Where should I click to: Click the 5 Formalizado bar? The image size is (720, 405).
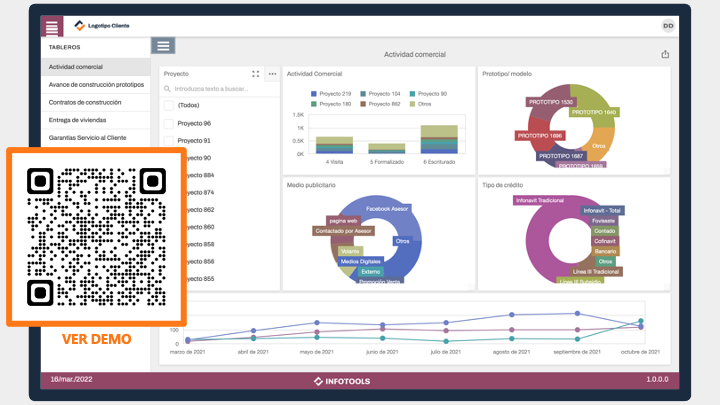point(387,148)
